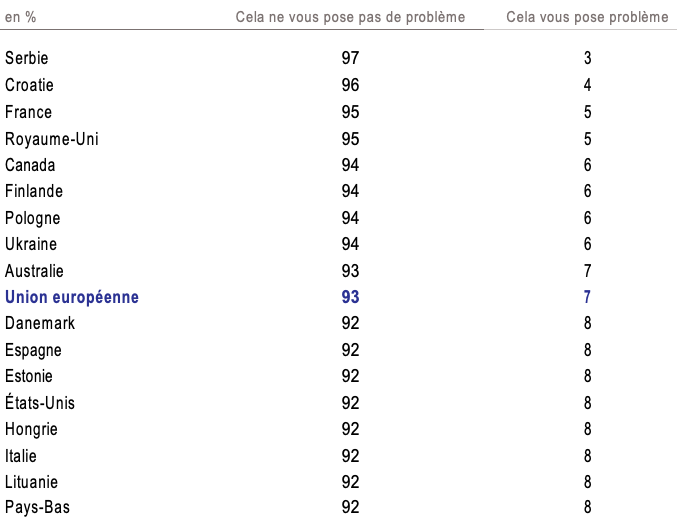Select the États-Unis row label
The width and height of the screenshot is (677, 520).
pos(40,403)
